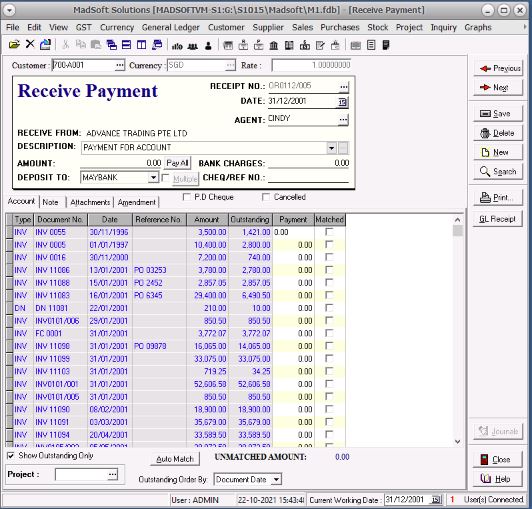Viewport: 532px width, 509px height.
Task: Open the File menu
Action: point(13,27)
